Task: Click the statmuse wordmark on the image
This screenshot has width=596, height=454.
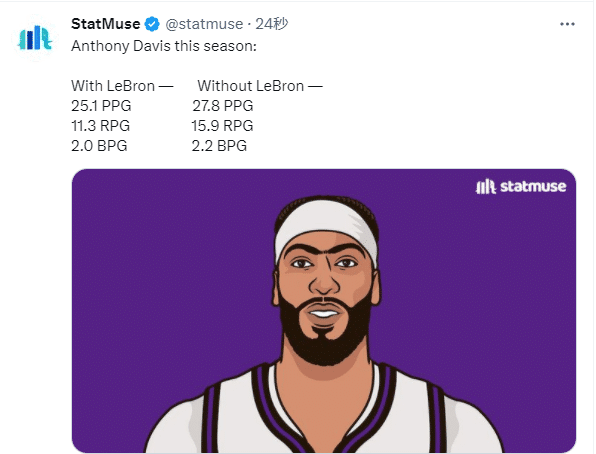Action: point(533,186)
